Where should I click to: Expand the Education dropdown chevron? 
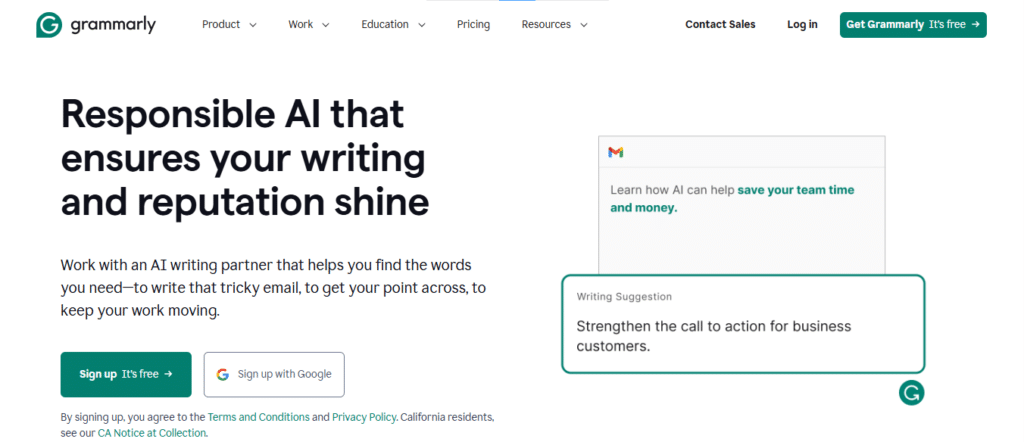(x=422, y=25)
